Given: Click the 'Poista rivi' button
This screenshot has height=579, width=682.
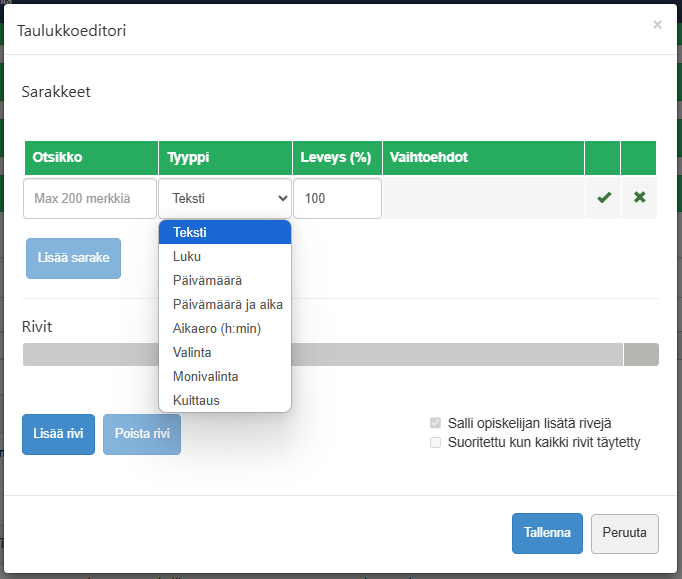Looking at the screenshot, I should point(142,434).
